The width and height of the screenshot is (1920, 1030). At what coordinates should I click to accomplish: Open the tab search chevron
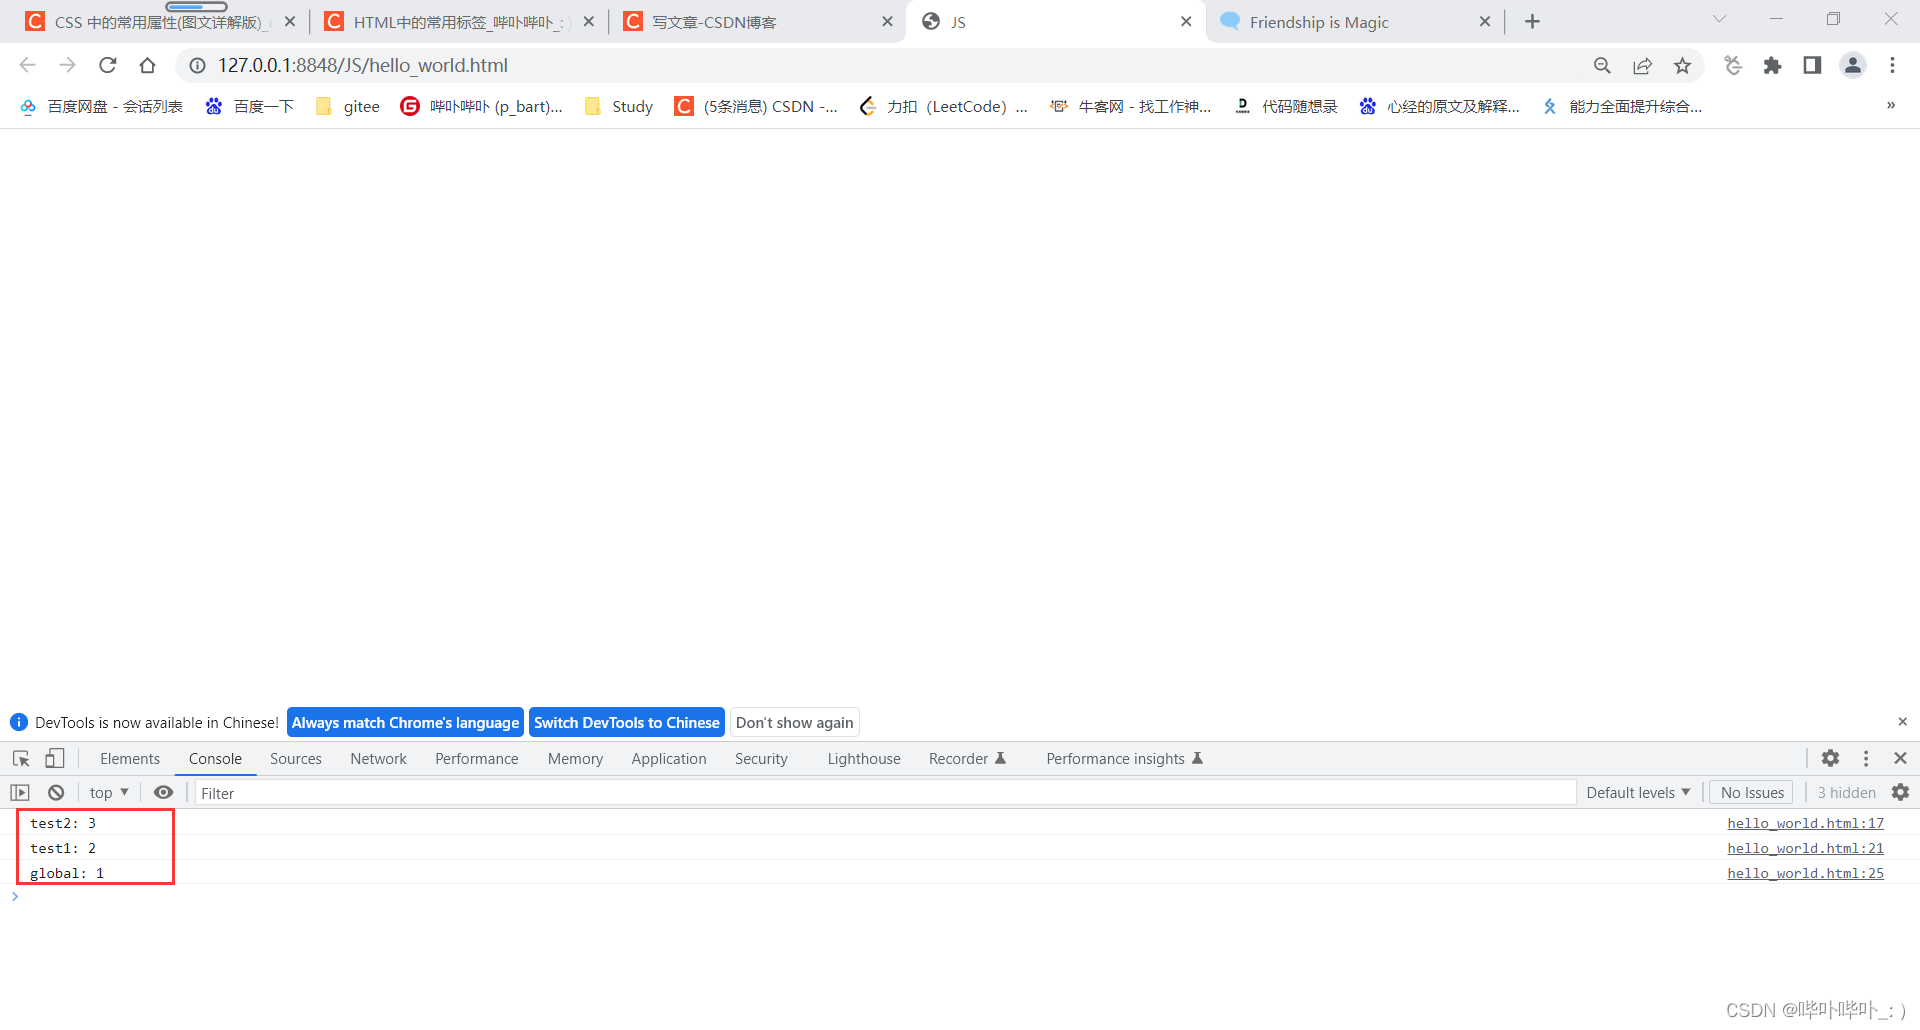tap(1719, 19)
